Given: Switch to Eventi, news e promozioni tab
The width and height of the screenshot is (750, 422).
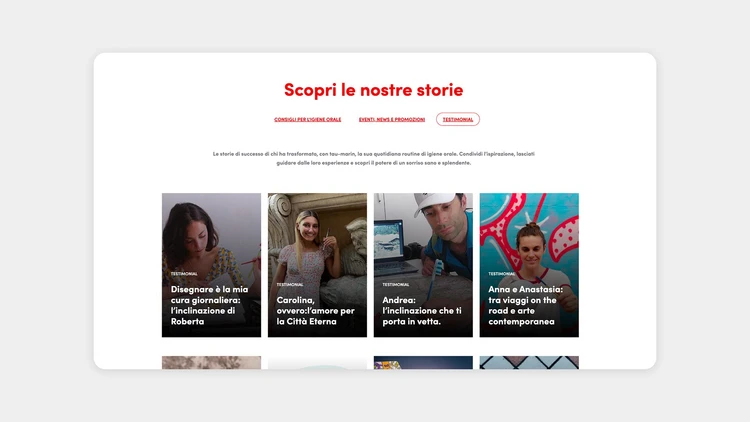Looking at the screenshot, I should (392, 119).
